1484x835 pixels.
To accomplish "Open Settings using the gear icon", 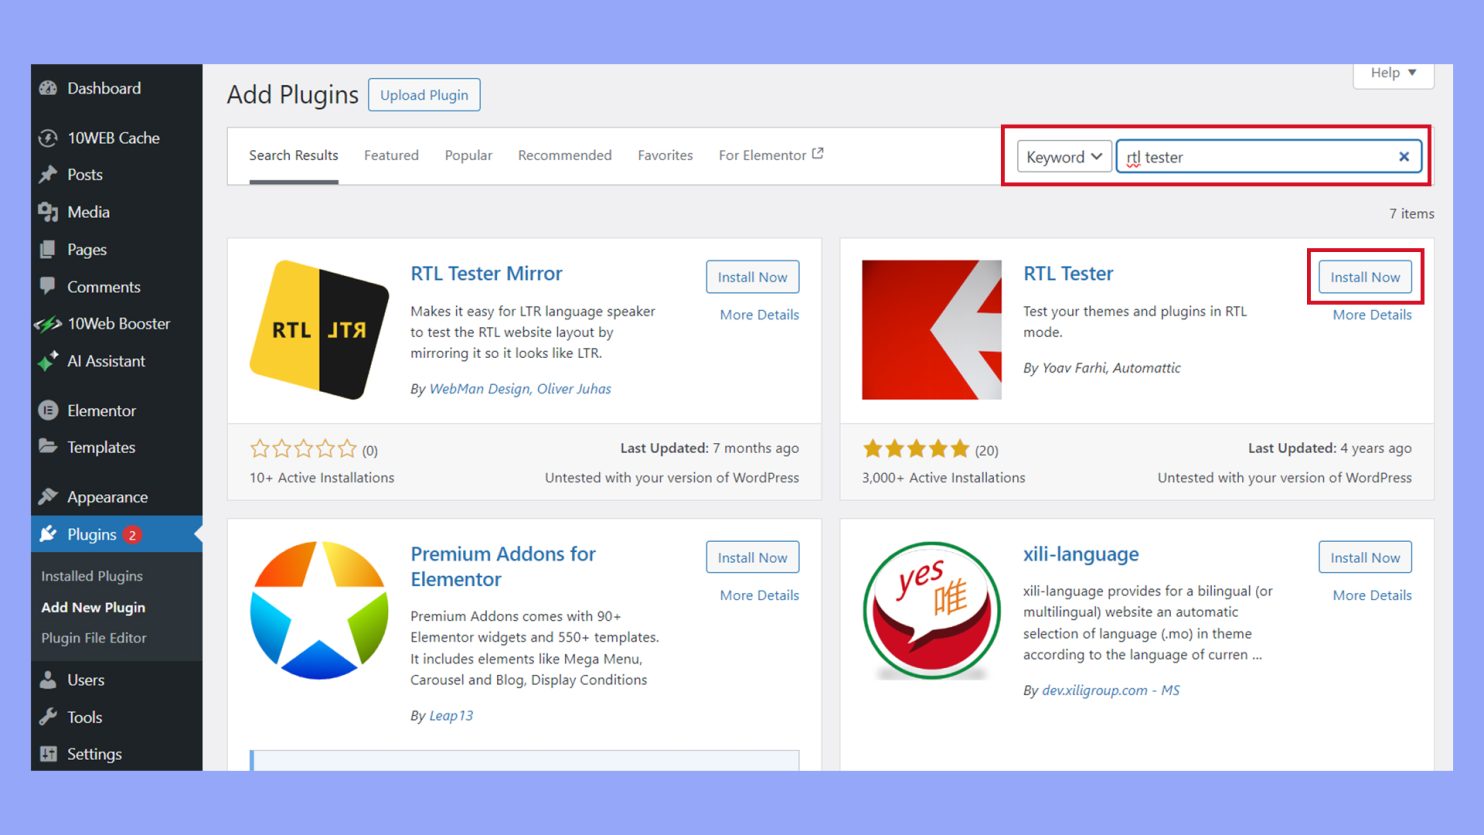I will tap(48, 754).
